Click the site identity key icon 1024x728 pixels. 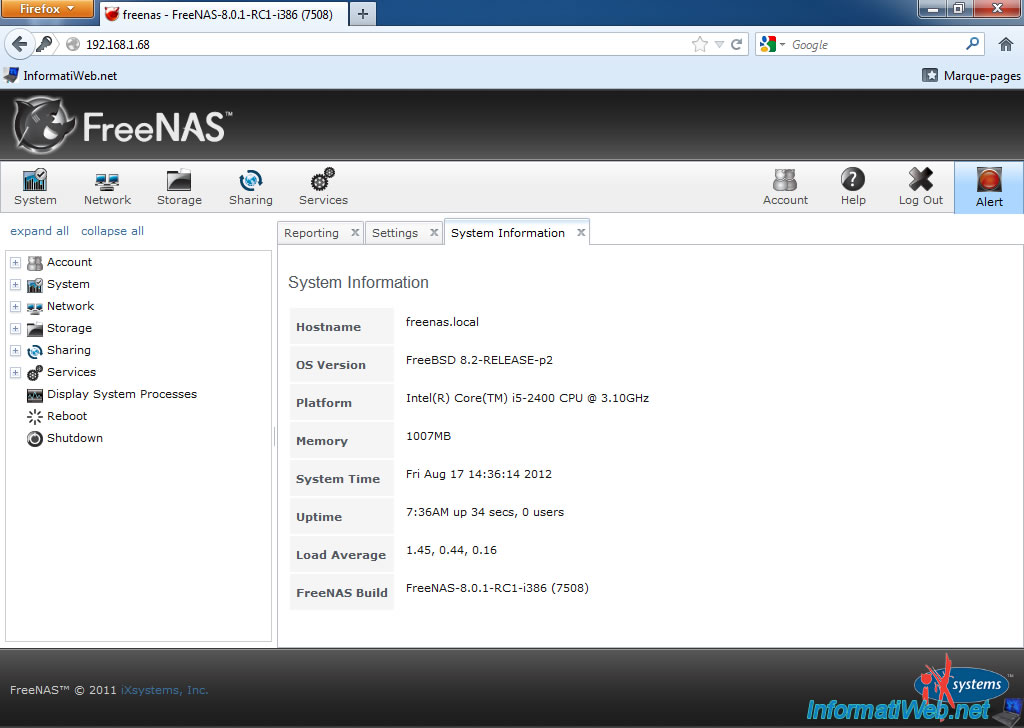click(x=44, y=44)
